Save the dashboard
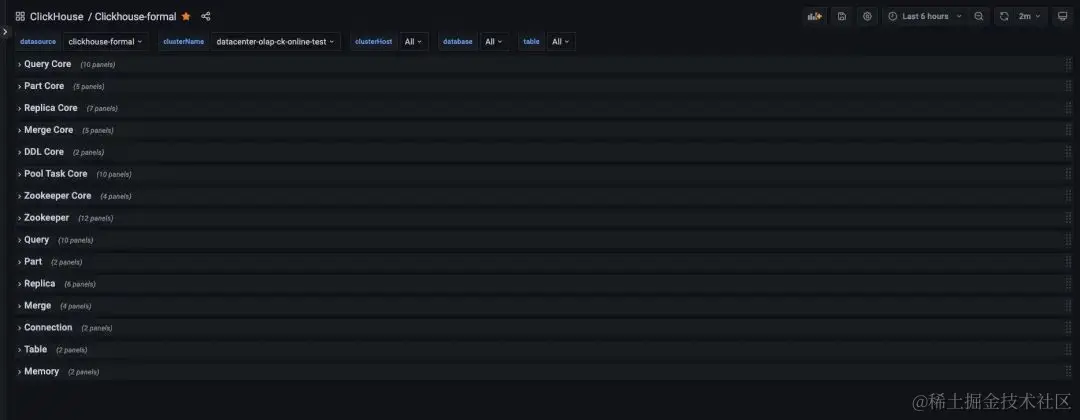Image resolution: width=1080 pixels, height=420 pixels. [x=842, y=16]
